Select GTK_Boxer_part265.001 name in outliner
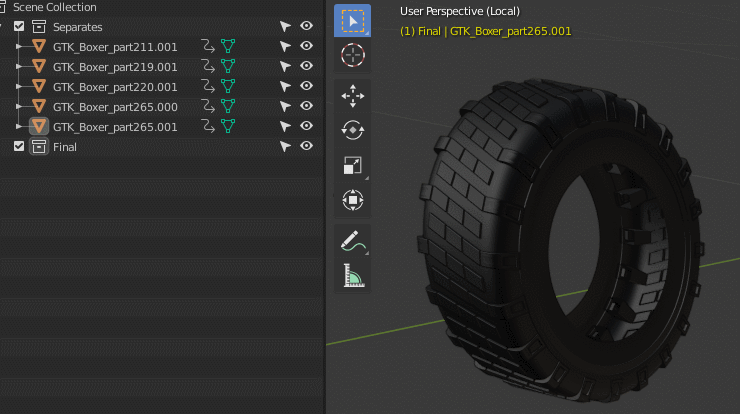 point(115,127)
